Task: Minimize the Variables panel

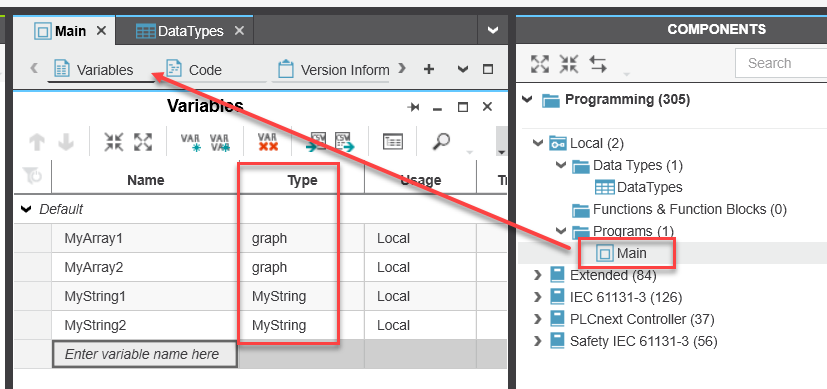Action: tap(437, 108)
